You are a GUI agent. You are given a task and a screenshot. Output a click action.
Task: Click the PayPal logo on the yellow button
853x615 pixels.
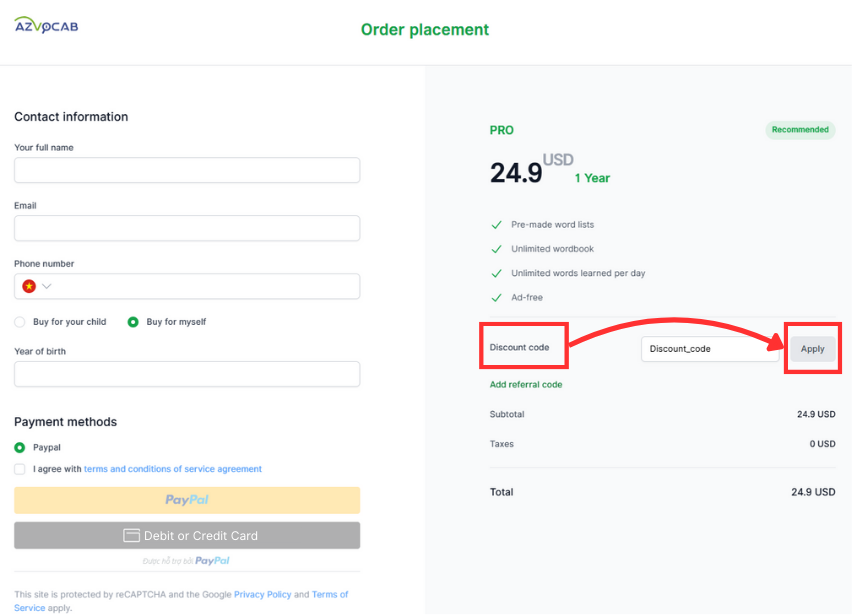pyautogui.click(x=186, y=500)
